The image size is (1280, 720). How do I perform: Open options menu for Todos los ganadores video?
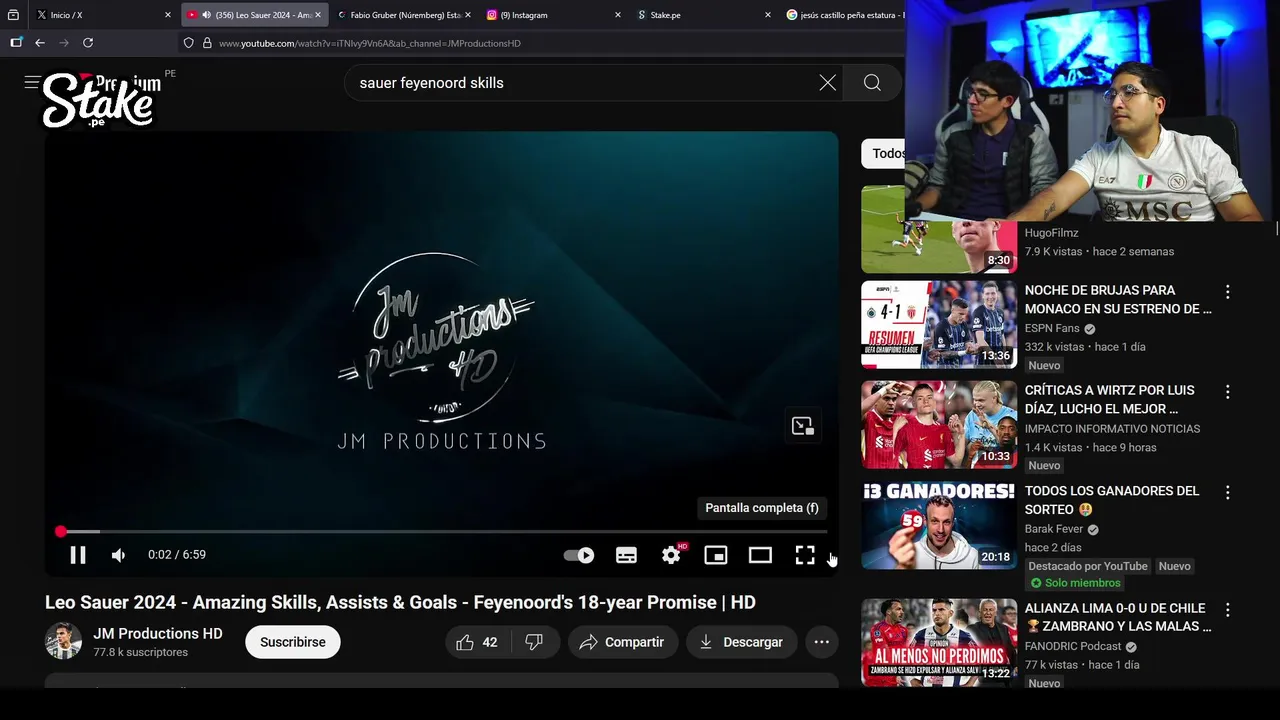pos(1228,493)
